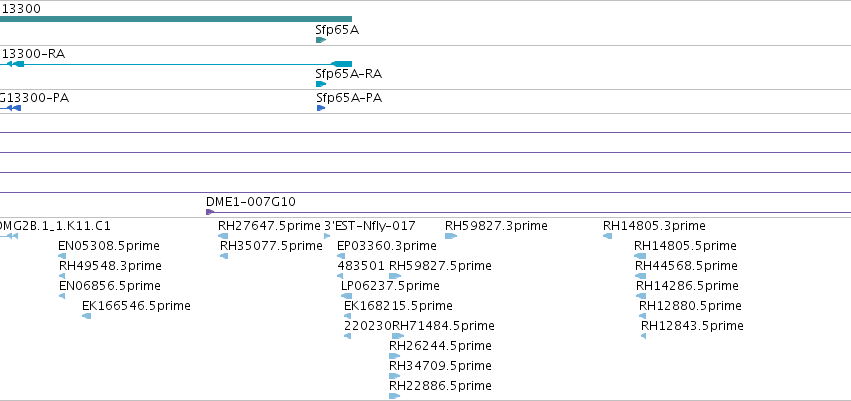Screen dimensions: 851x401
Task: Select the RH22886.5prime EST glyph
Action: (395, 396)
